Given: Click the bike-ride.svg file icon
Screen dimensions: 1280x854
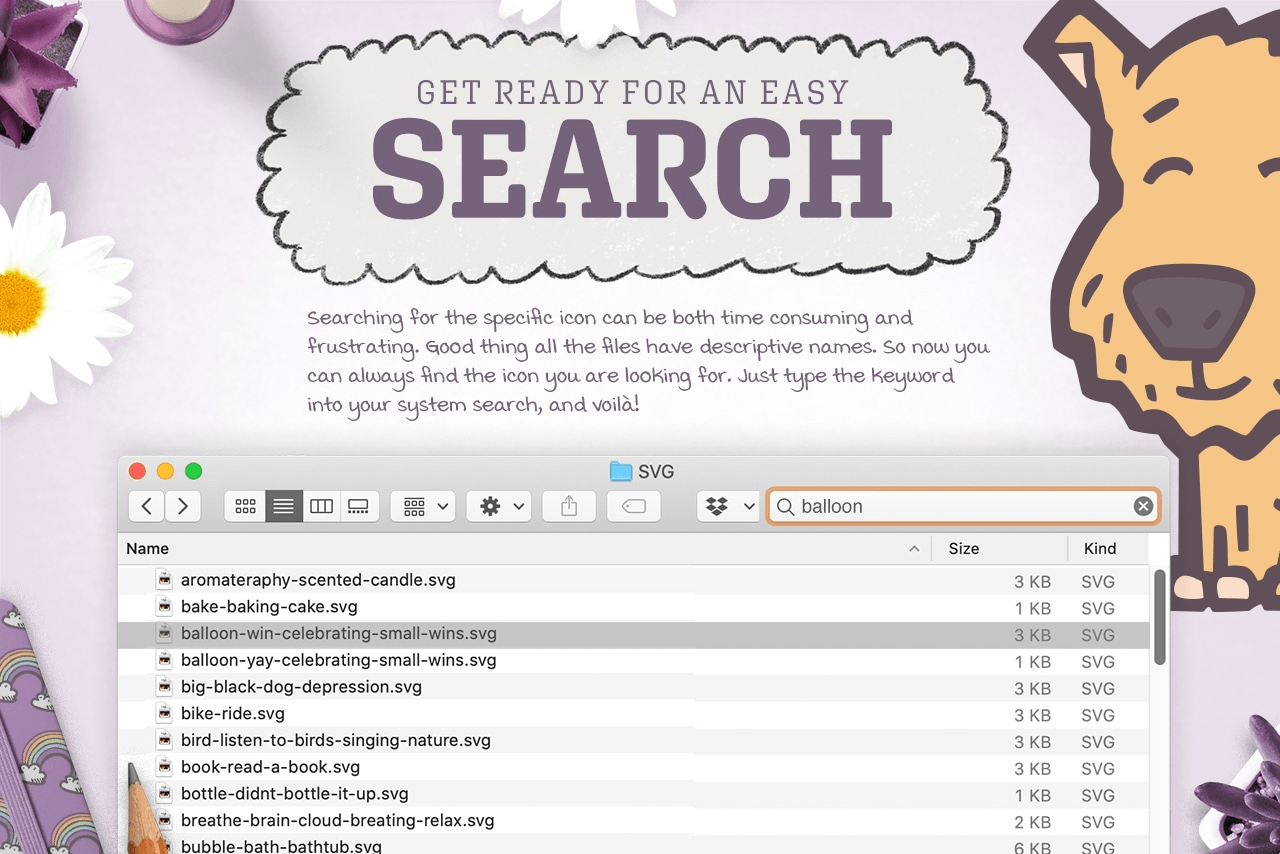Looking at the screenshot, I should click(x=163, y=714).
